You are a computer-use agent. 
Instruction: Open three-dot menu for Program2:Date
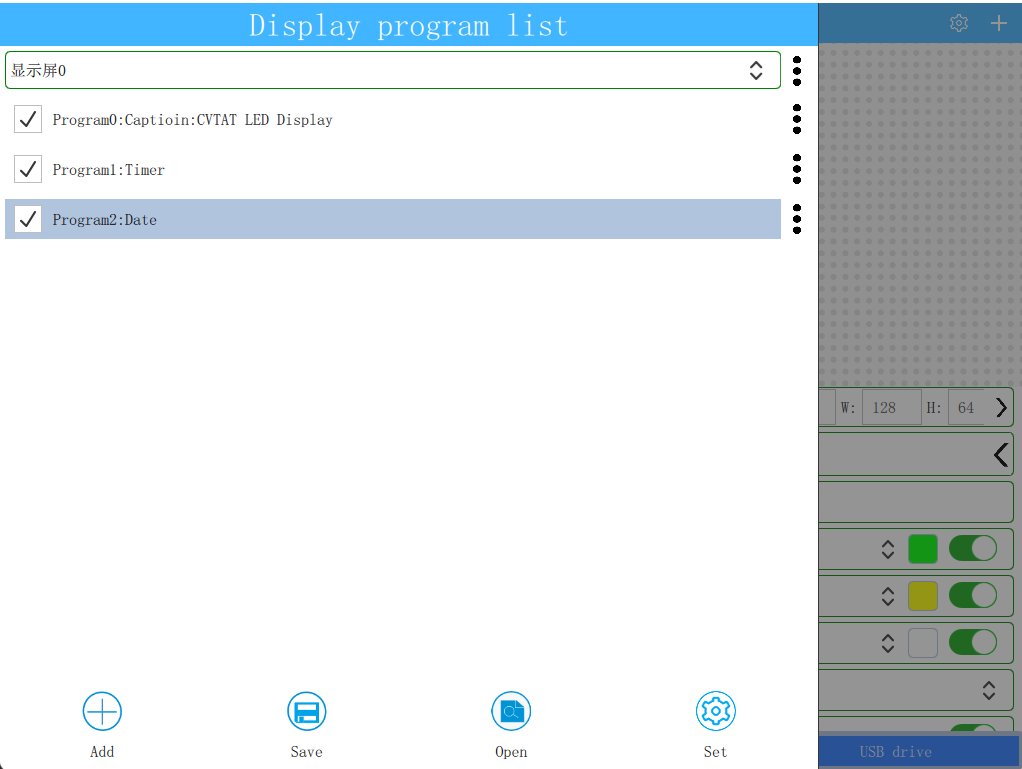796,219
